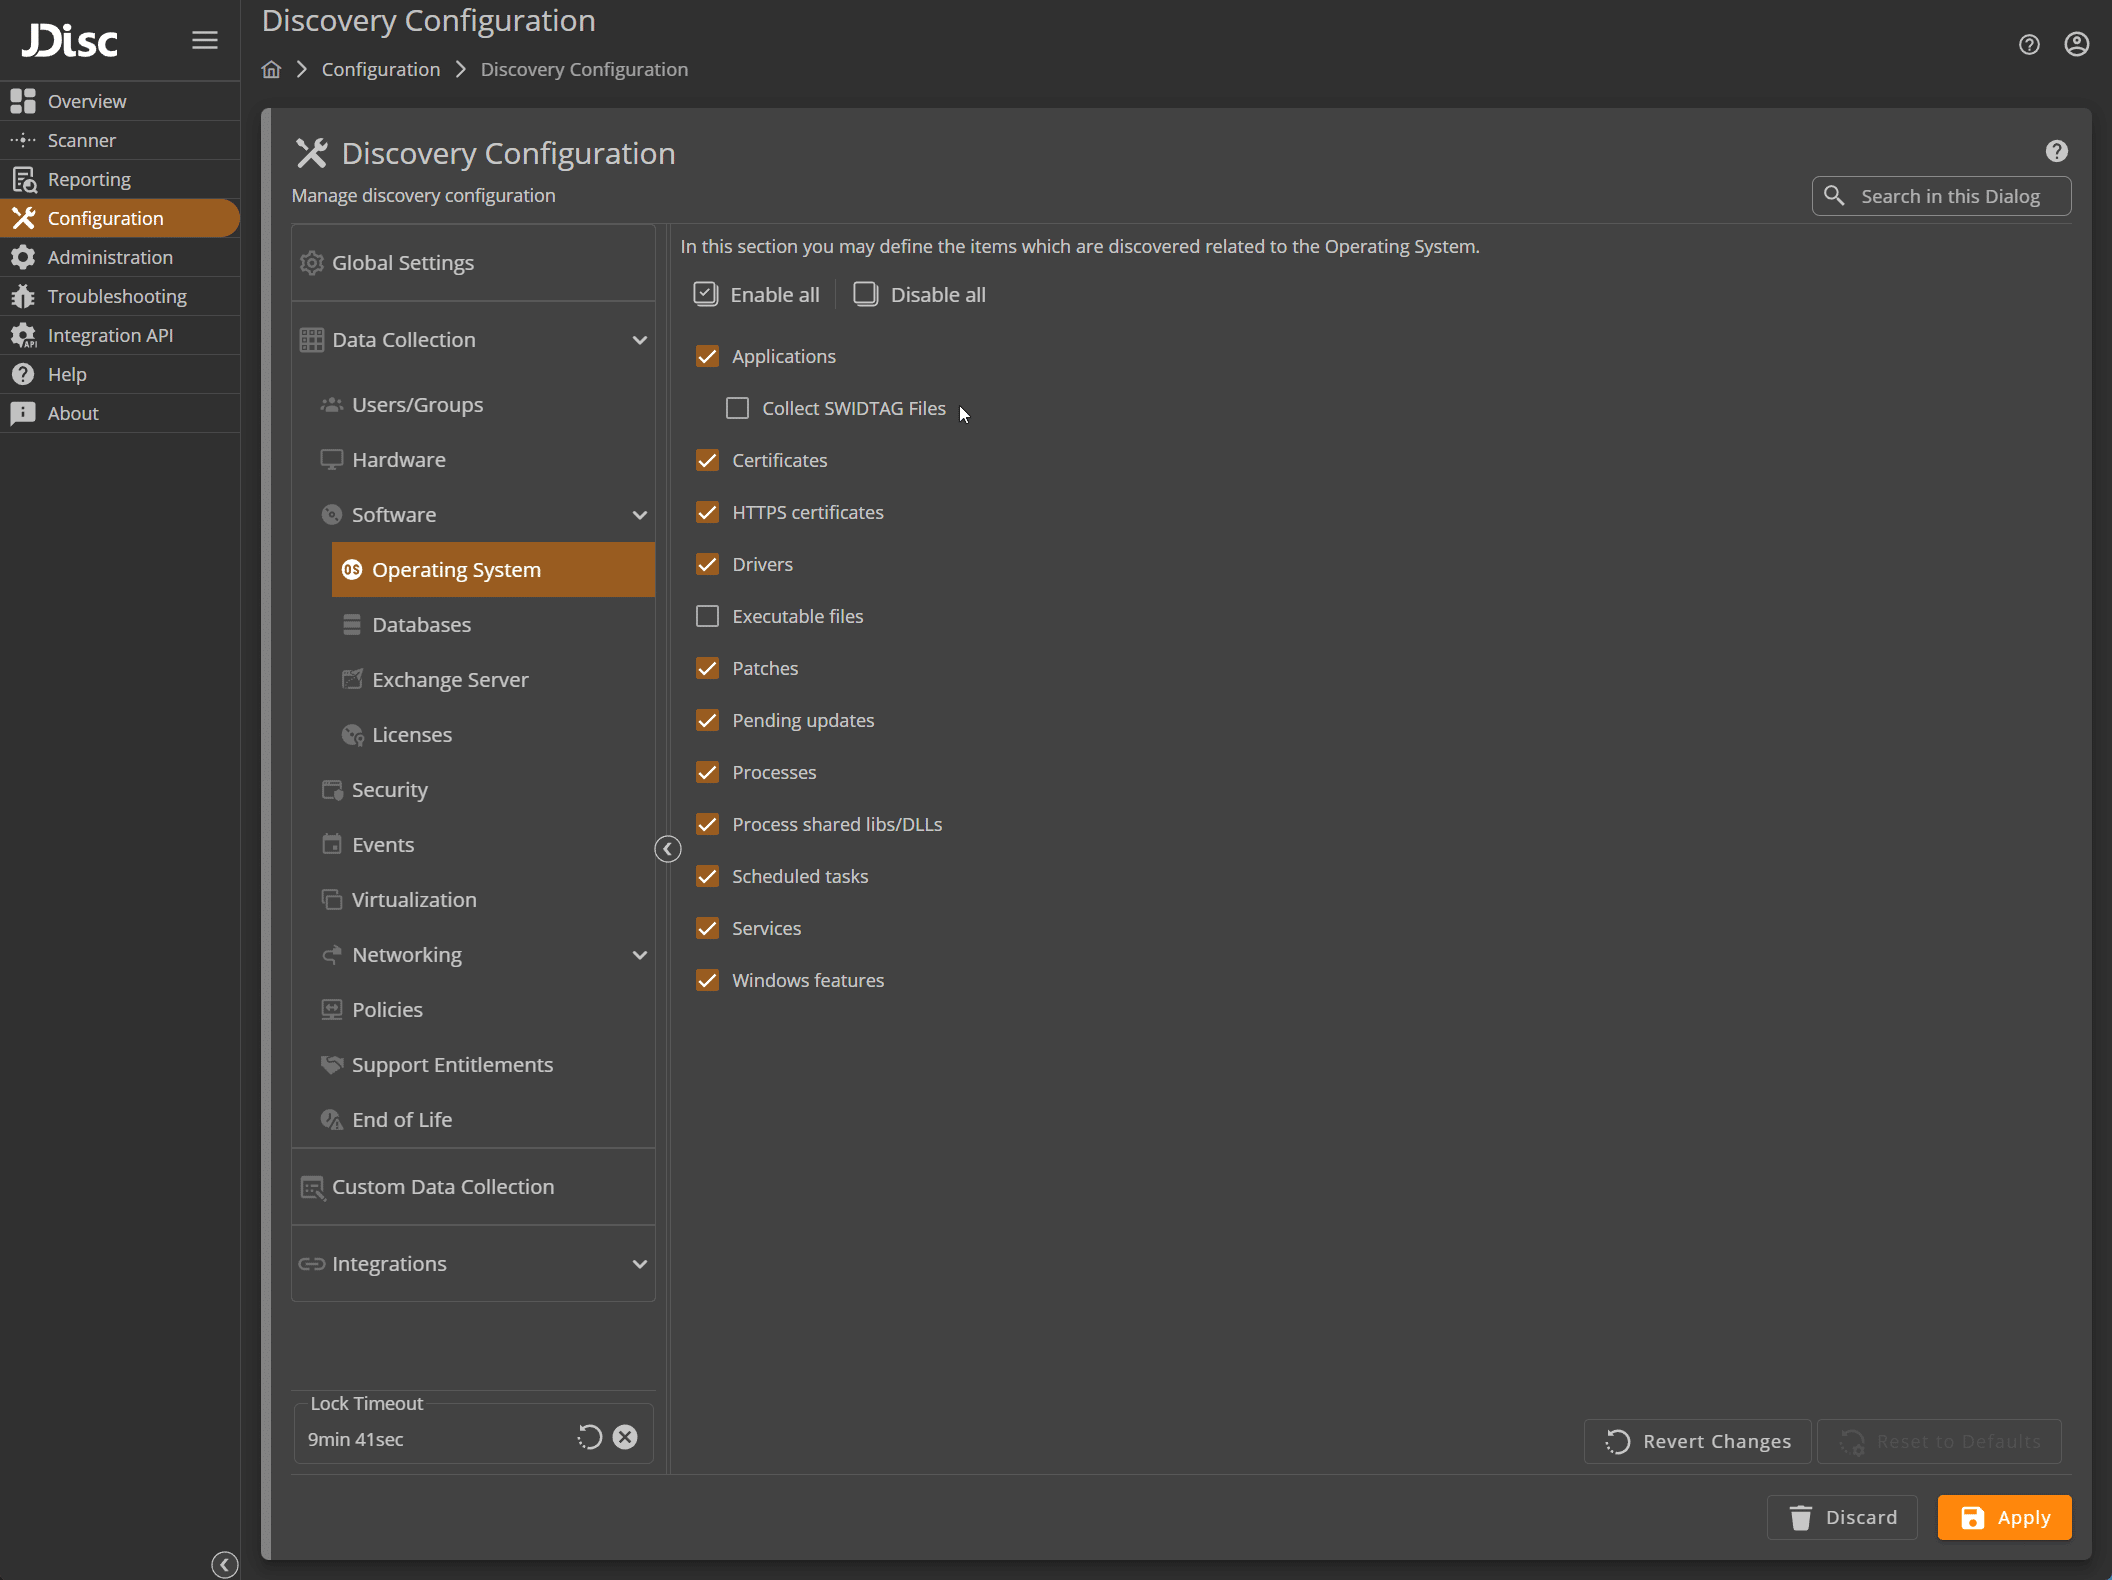The height and width of the screenshot is (1580, 2112).
Task: Select the Troubleshooting icon
Action: (23, 296)
